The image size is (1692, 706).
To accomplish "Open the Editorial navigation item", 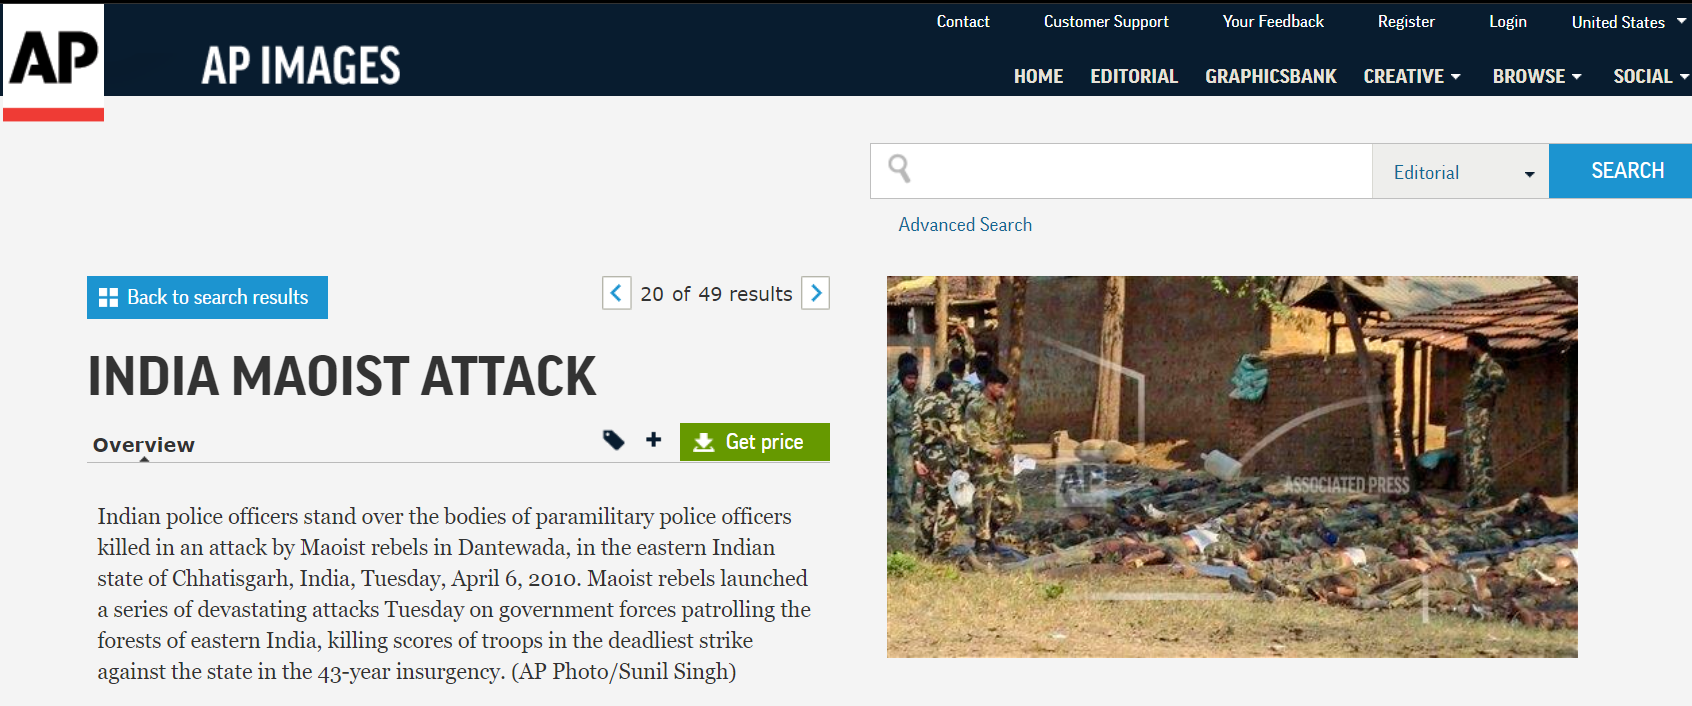I will (1134, 76).
